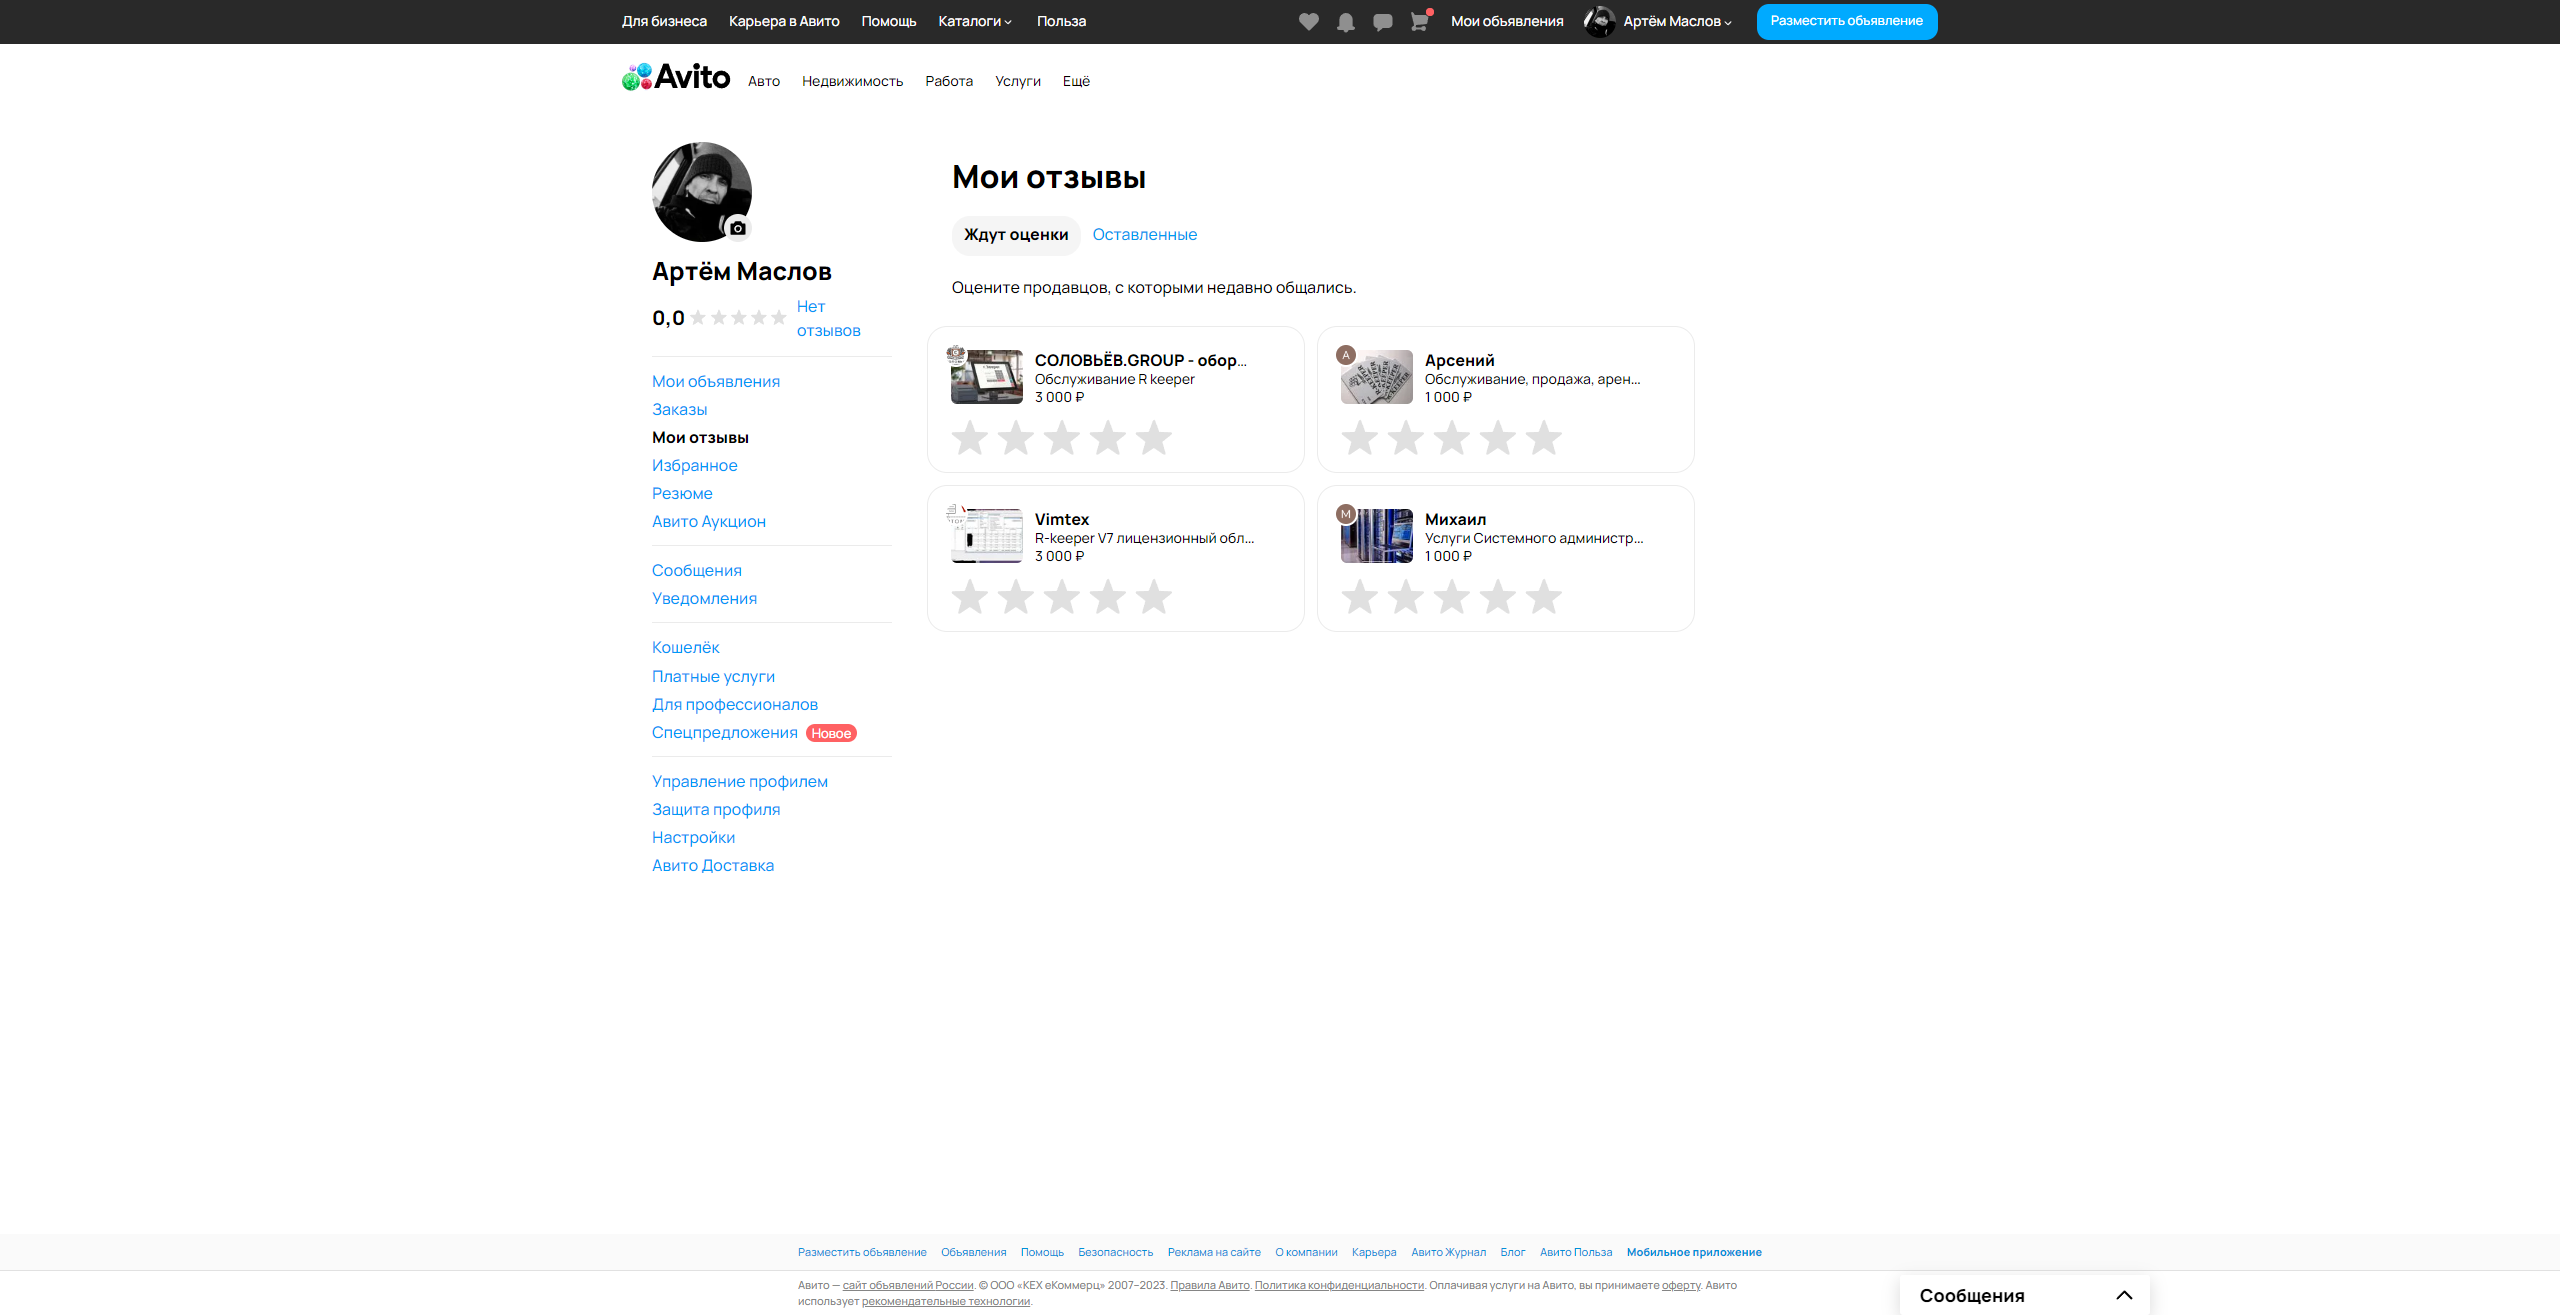Screen dimensions: 2560x1315
Task: Switch to Оставленные tab
Action: 1144,235
